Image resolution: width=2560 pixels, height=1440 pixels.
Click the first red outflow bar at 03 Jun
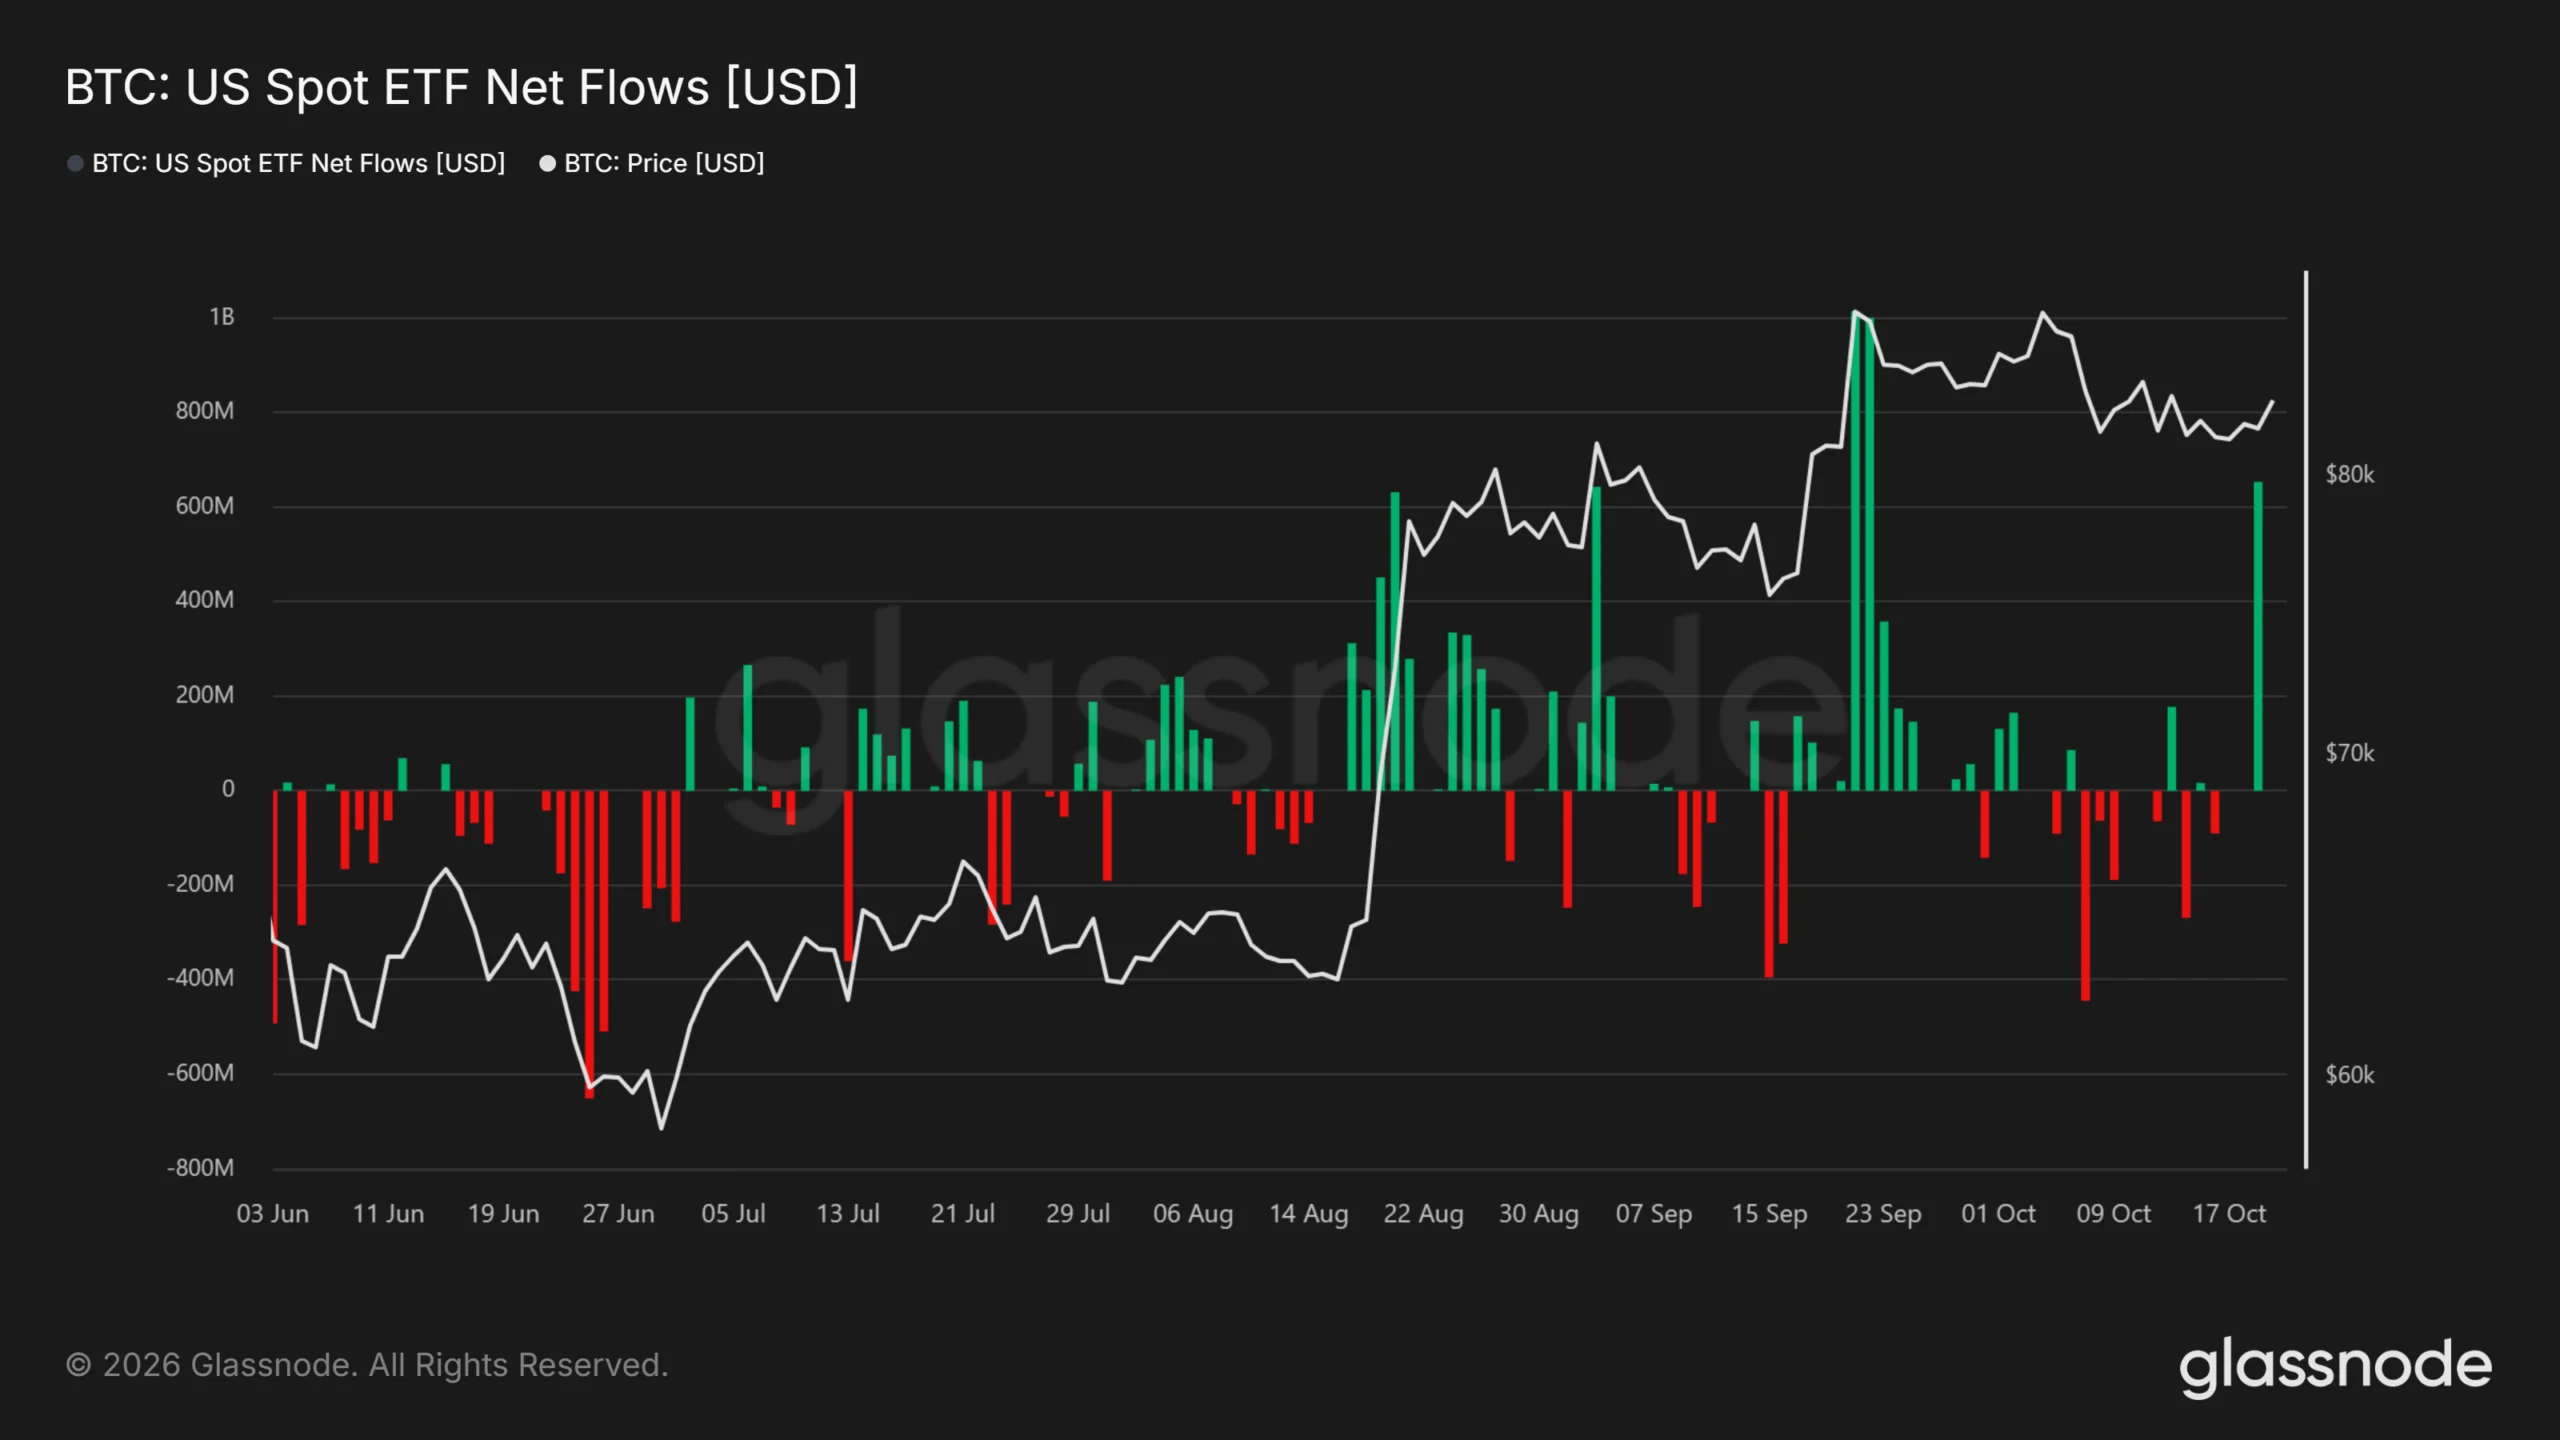click(275, 906)
